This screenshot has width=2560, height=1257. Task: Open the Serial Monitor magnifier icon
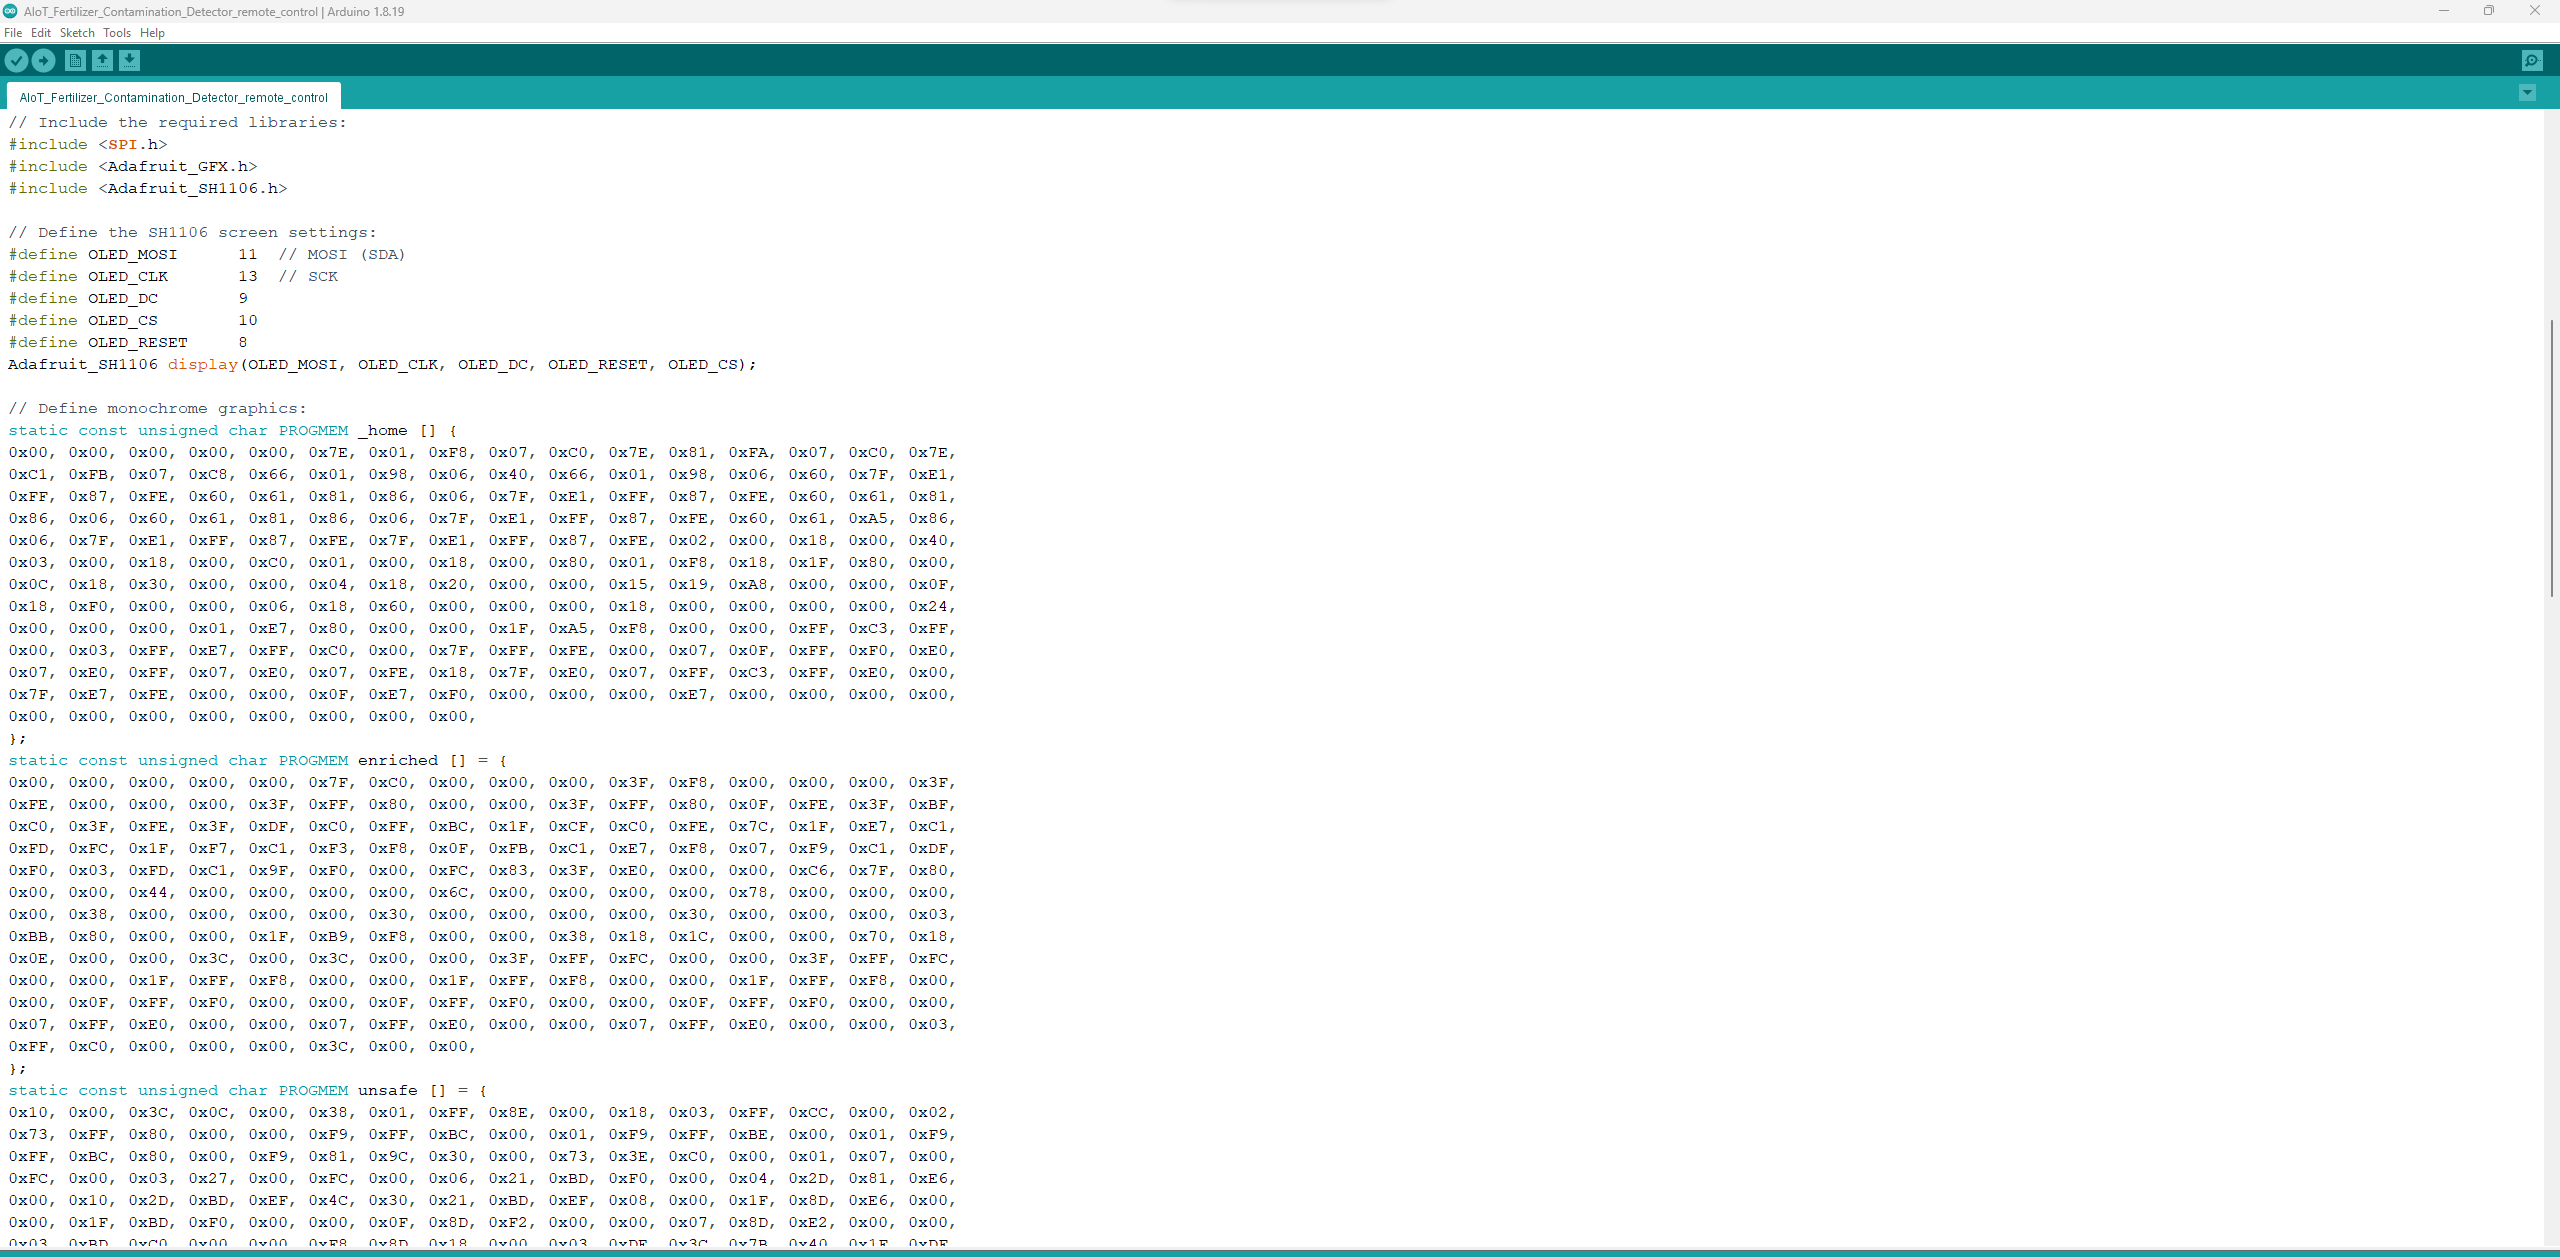click(x=2531, y=61)
